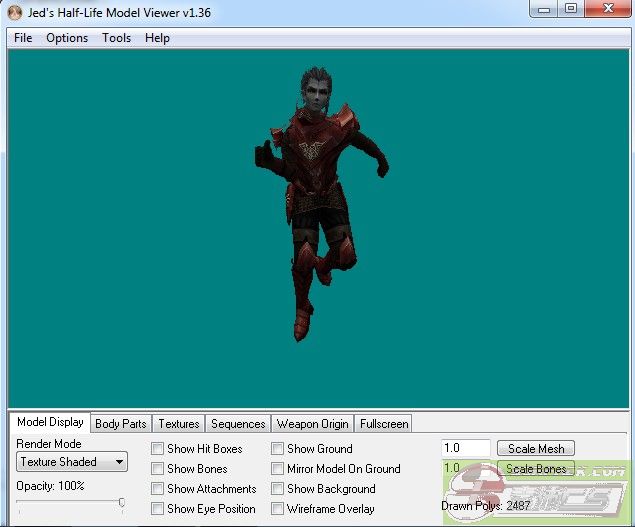
Task: Toggle Wireframe Overlay checkbox
Action: (x=278, y=509)
